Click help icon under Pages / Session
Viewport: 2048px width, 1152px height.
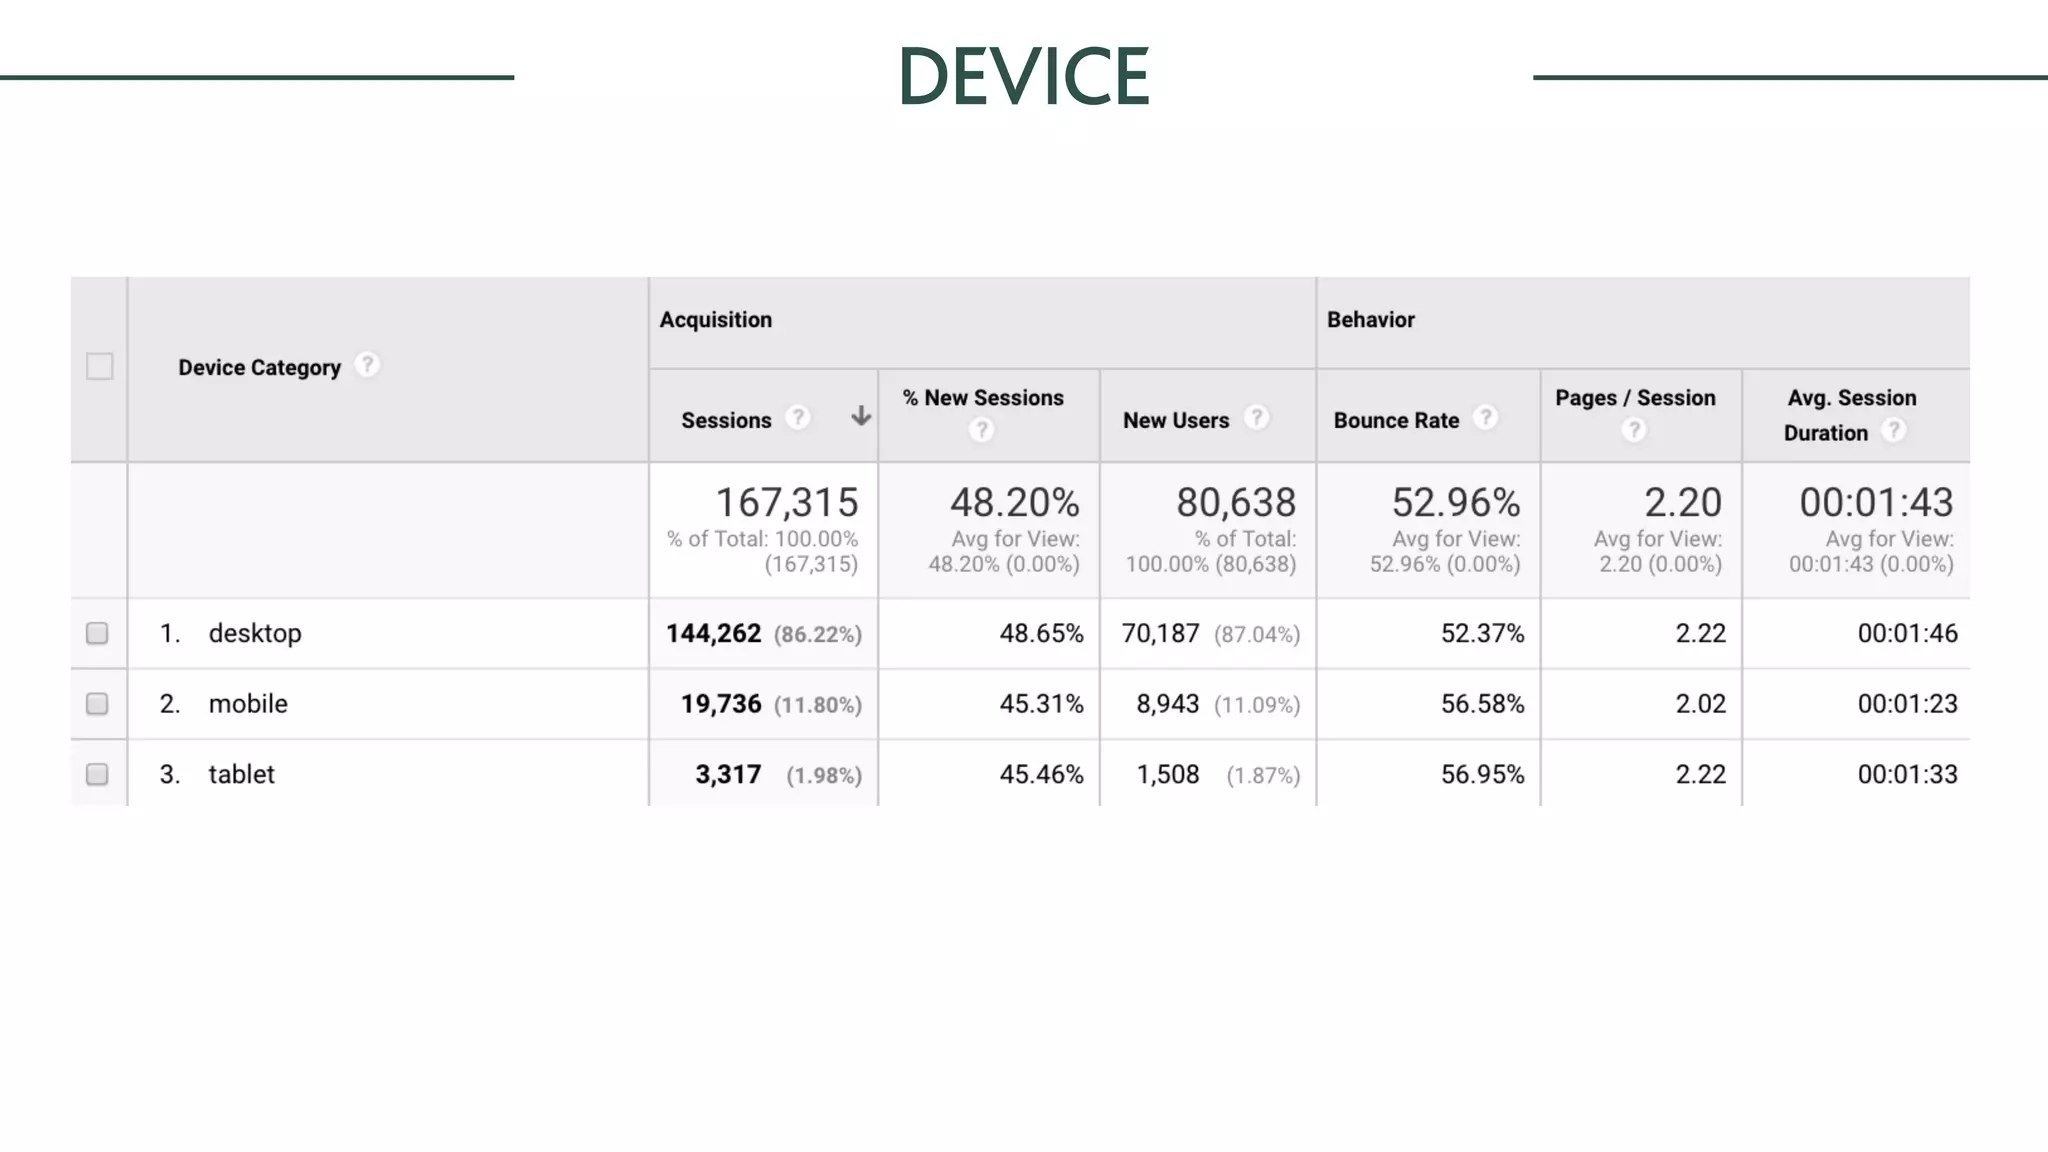pos(1633,430)
